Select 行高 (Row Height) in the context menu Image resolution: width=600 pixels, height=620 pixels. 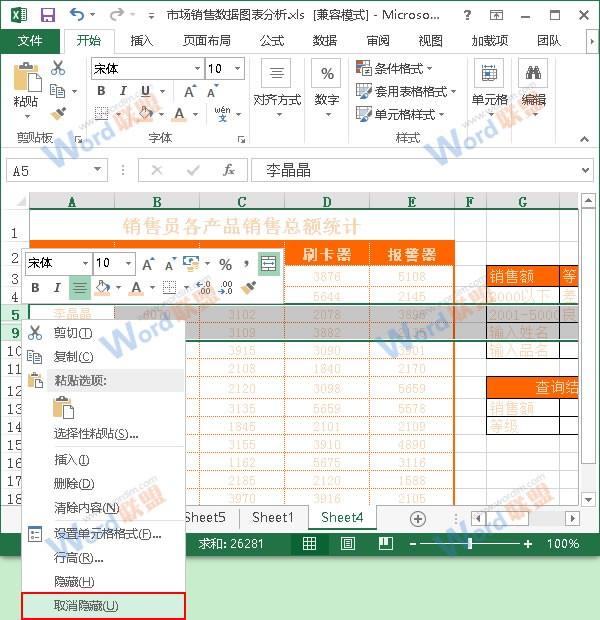pos(78,558)
